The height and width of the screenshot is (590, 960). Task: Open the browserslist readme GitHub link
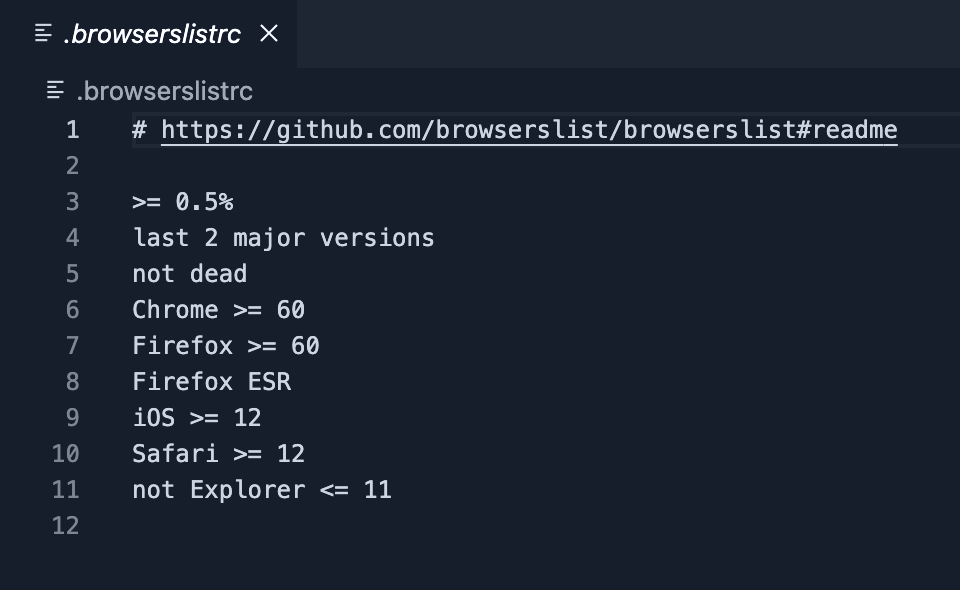click(x=529, y=129)
